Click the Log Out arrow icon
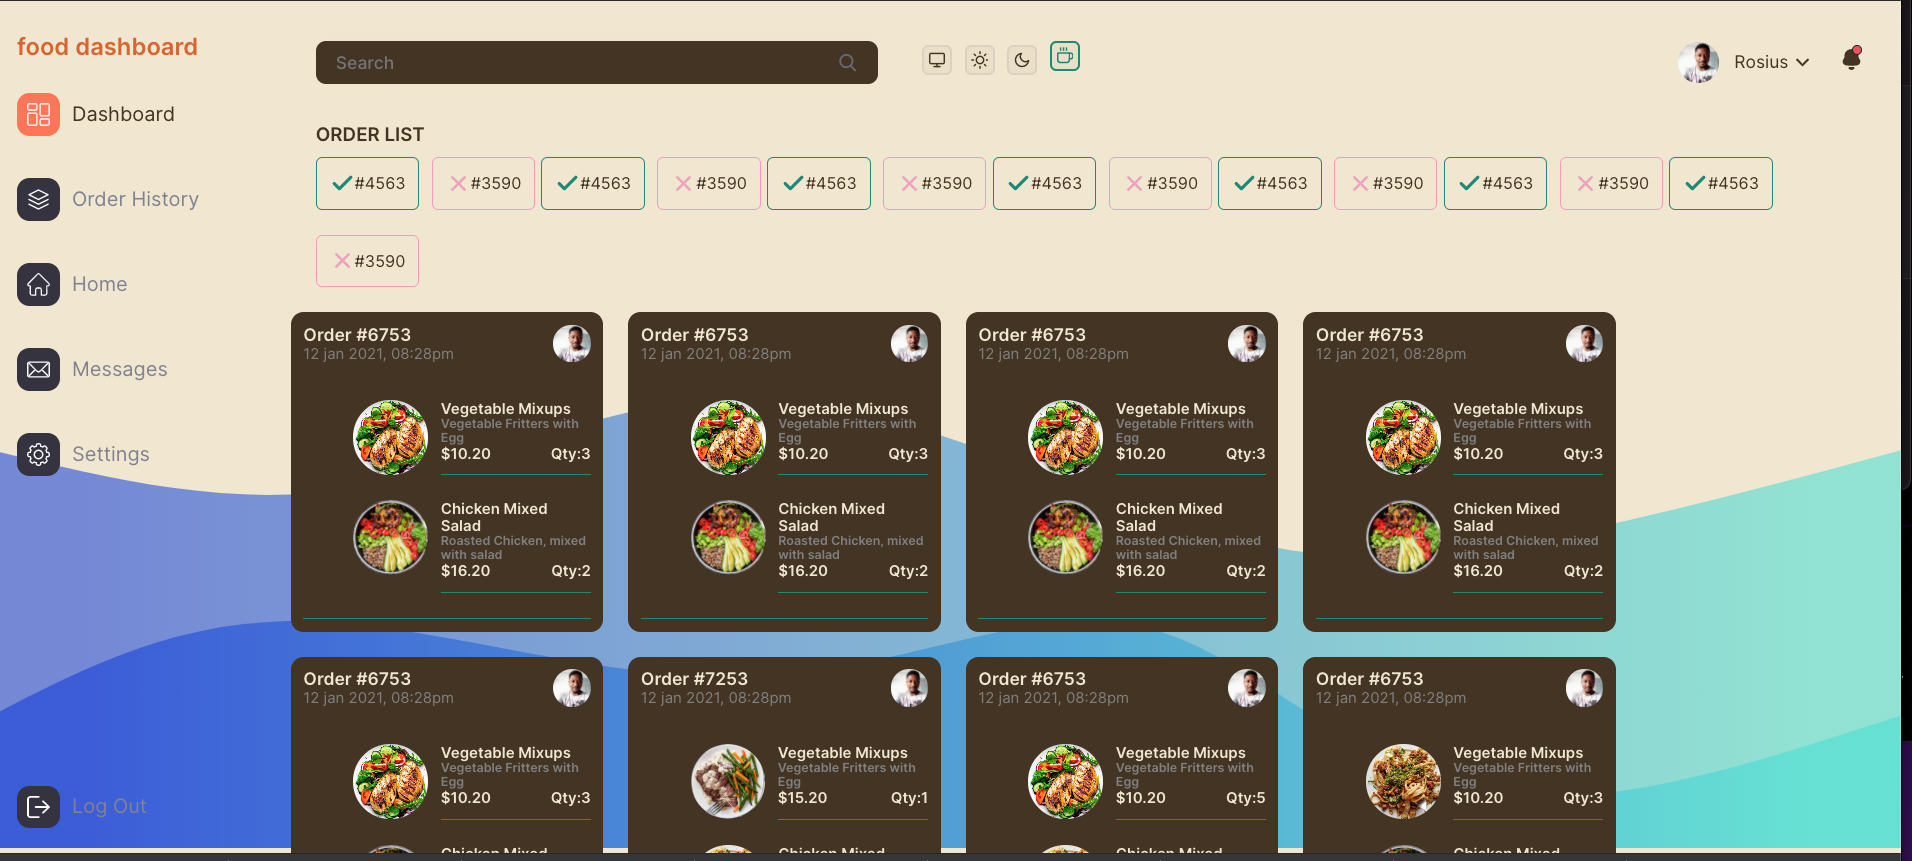Image resolution: width=1912 pixels, height=861 pixels. [x=38, y=806]
